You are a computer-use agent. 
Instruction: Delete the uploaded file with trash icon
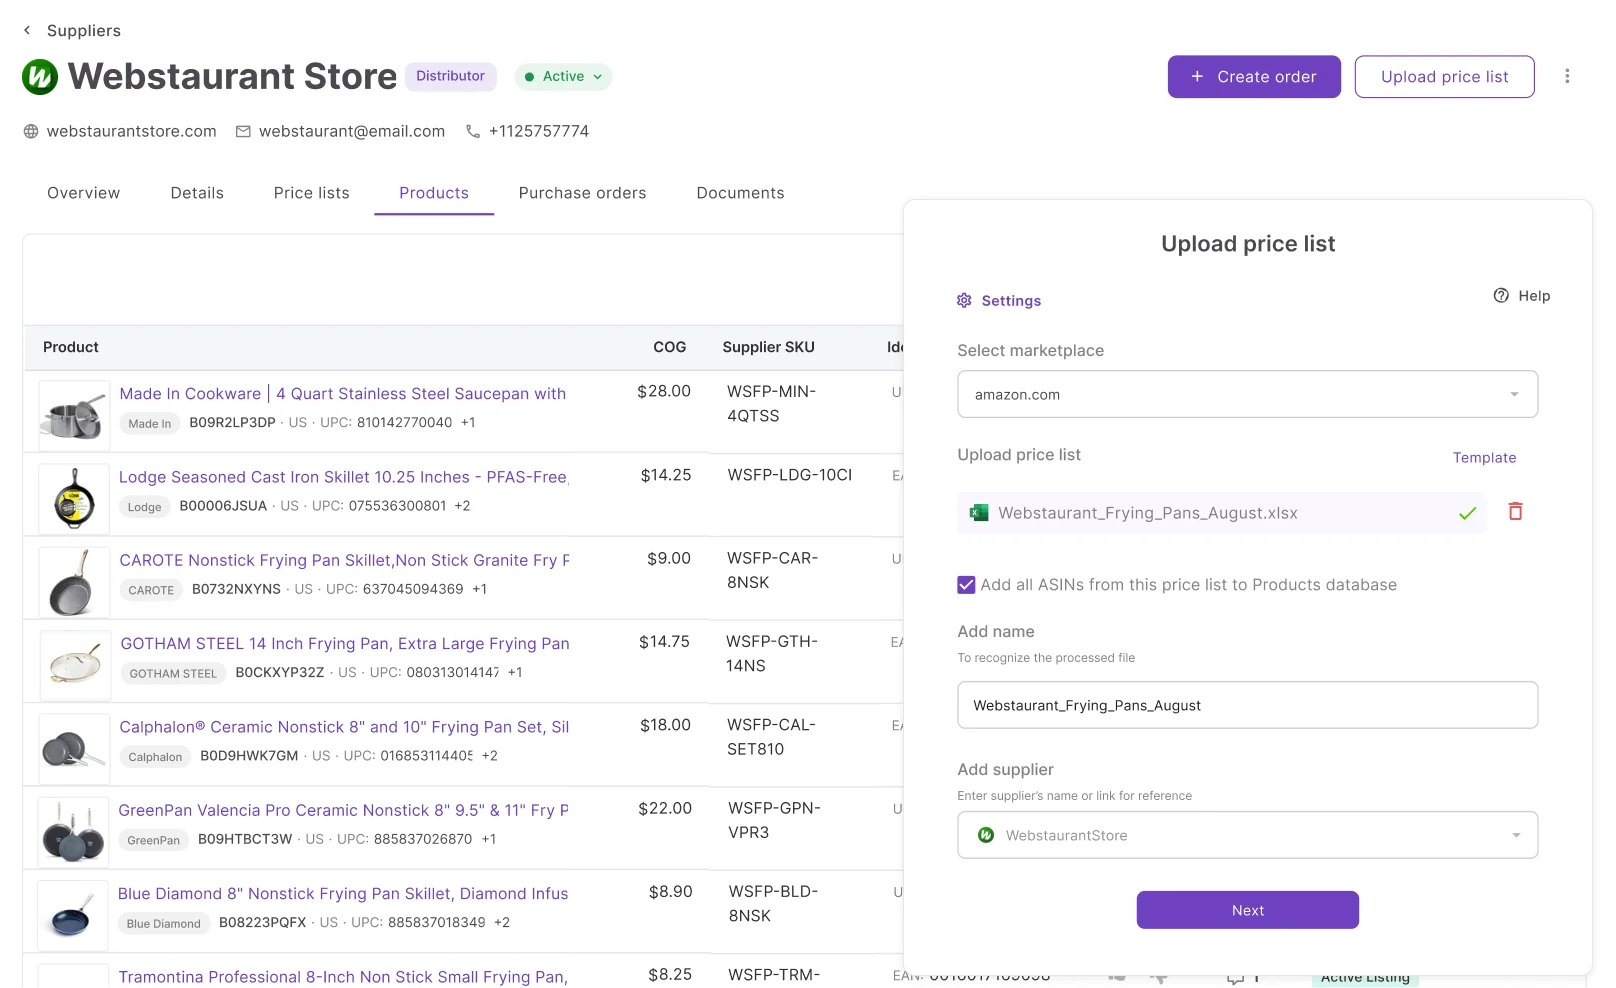click(x=1515, y=511)
